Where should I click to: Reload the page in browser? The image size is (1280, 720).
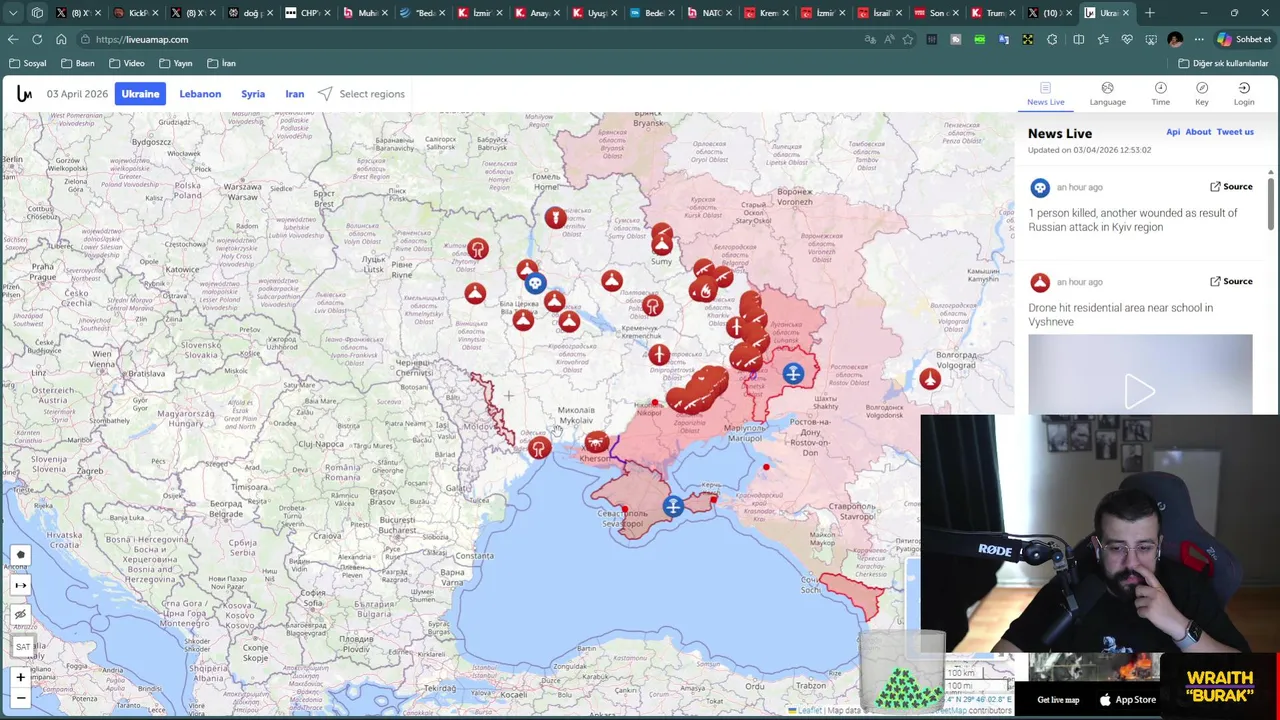37,39
